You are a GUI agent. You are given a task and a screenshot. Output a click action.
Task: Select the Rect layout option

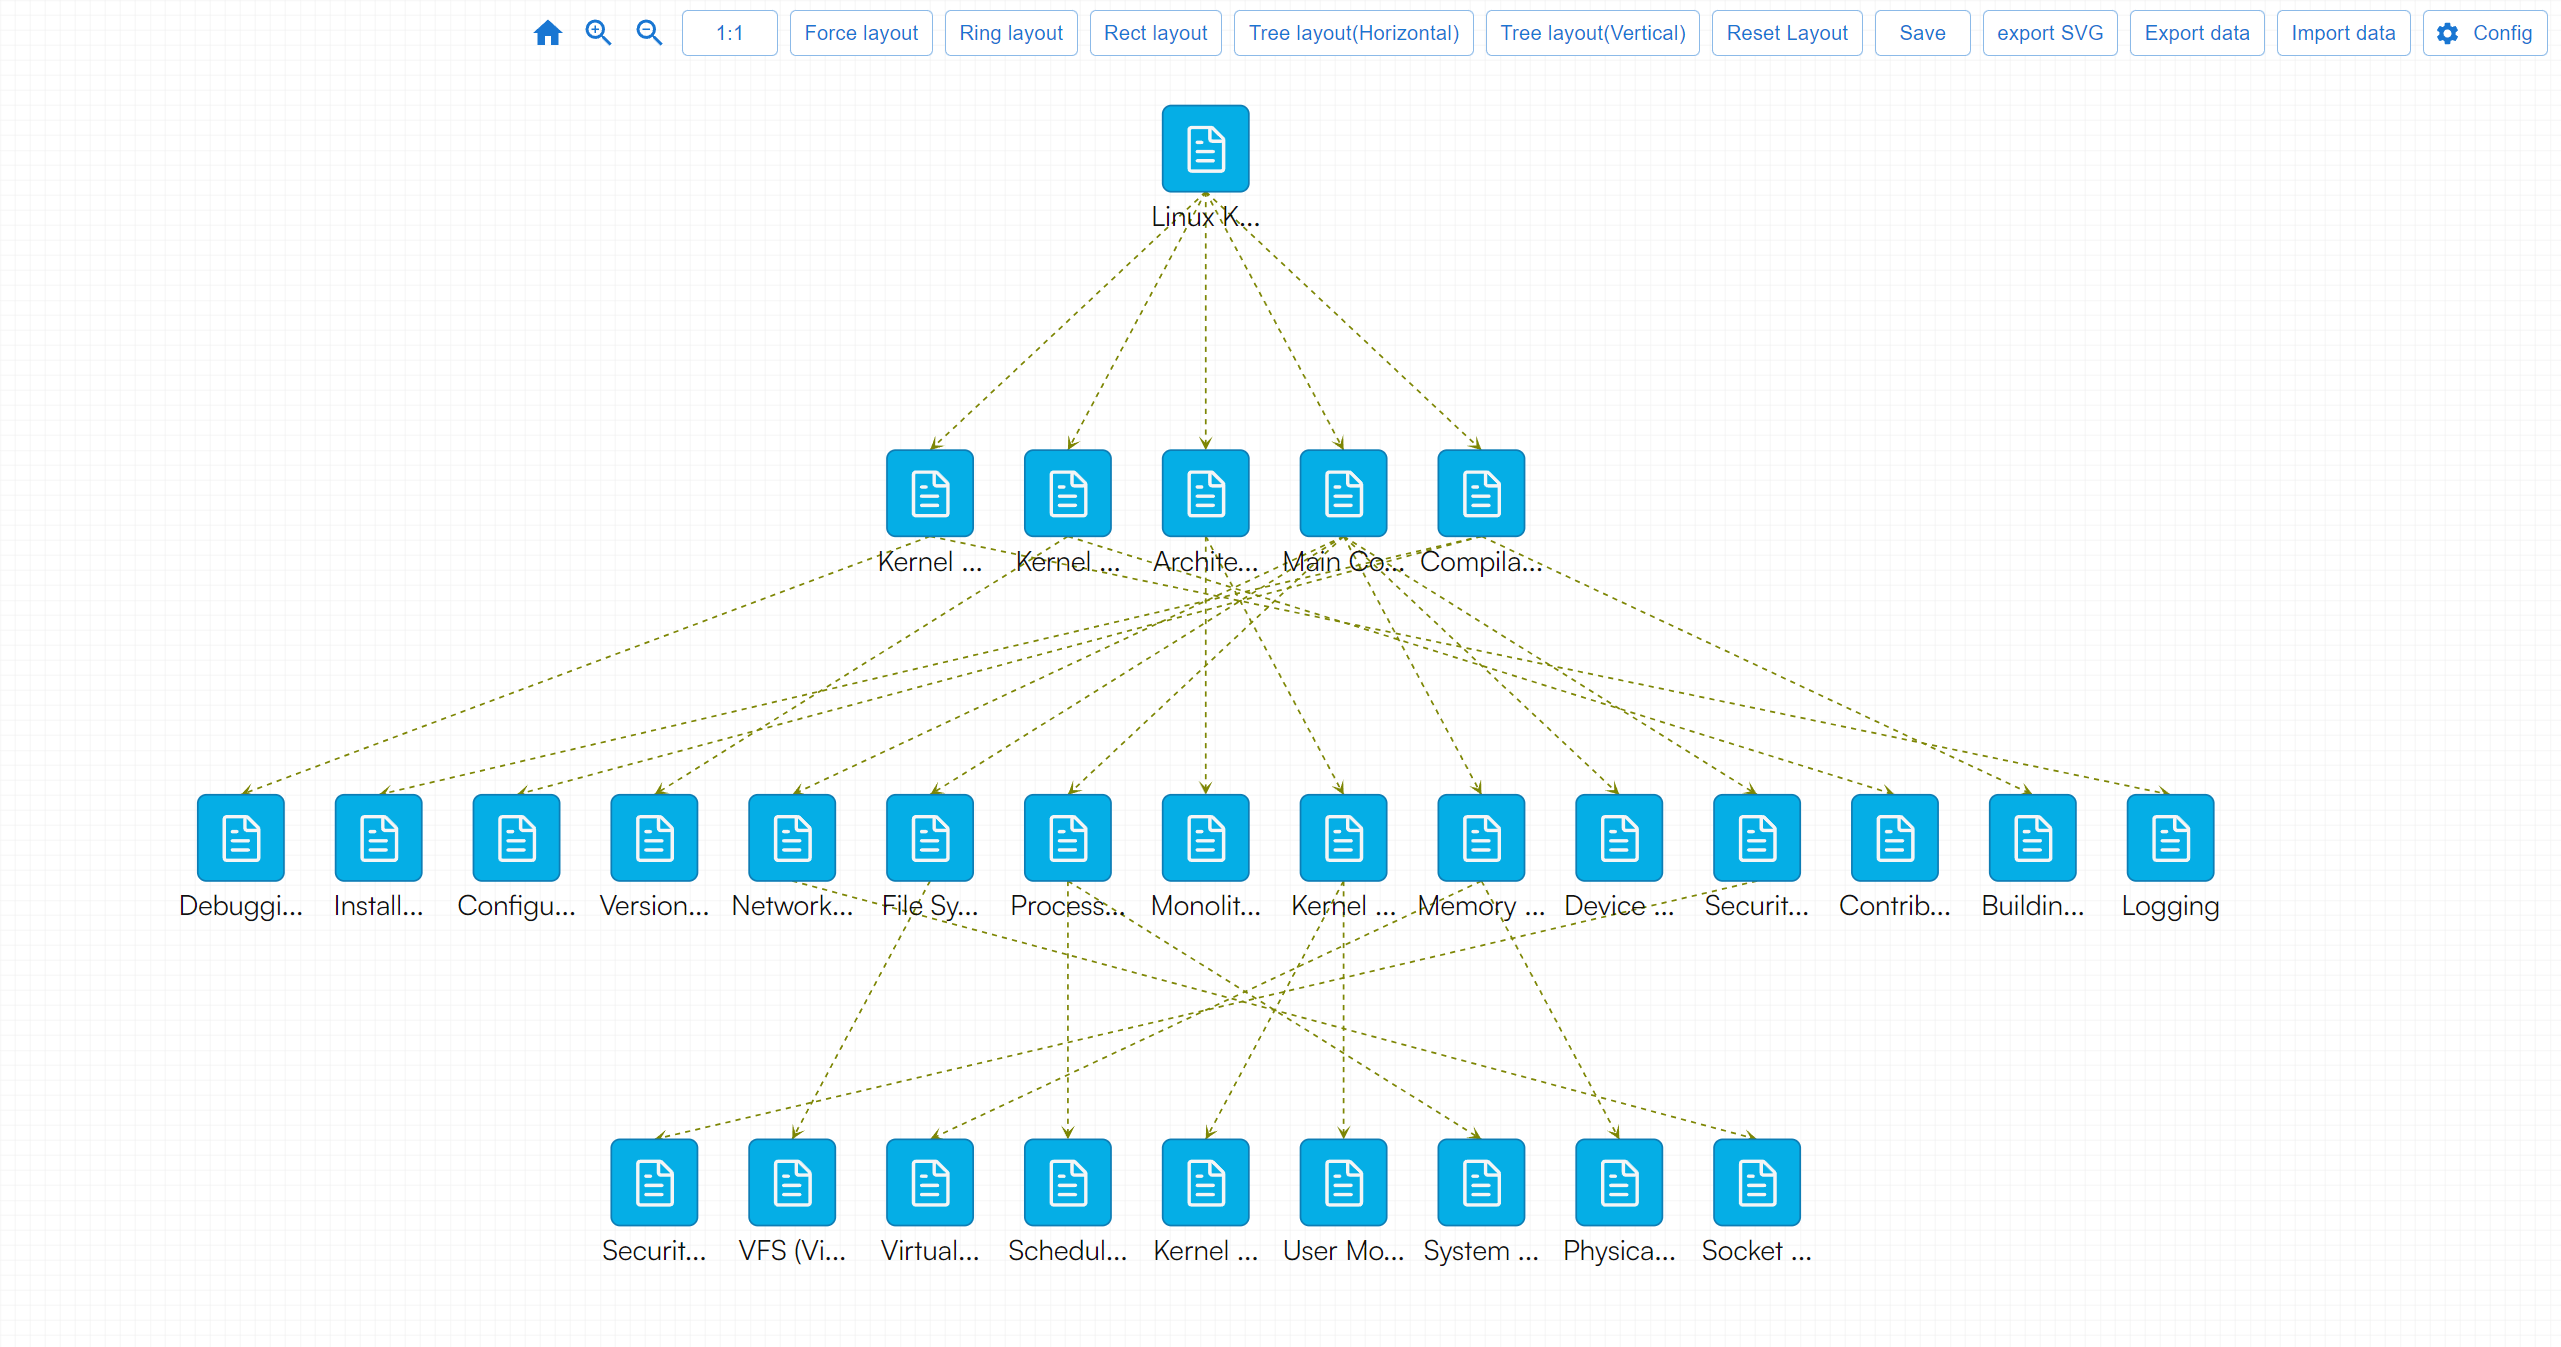[x=1153, y=32]
